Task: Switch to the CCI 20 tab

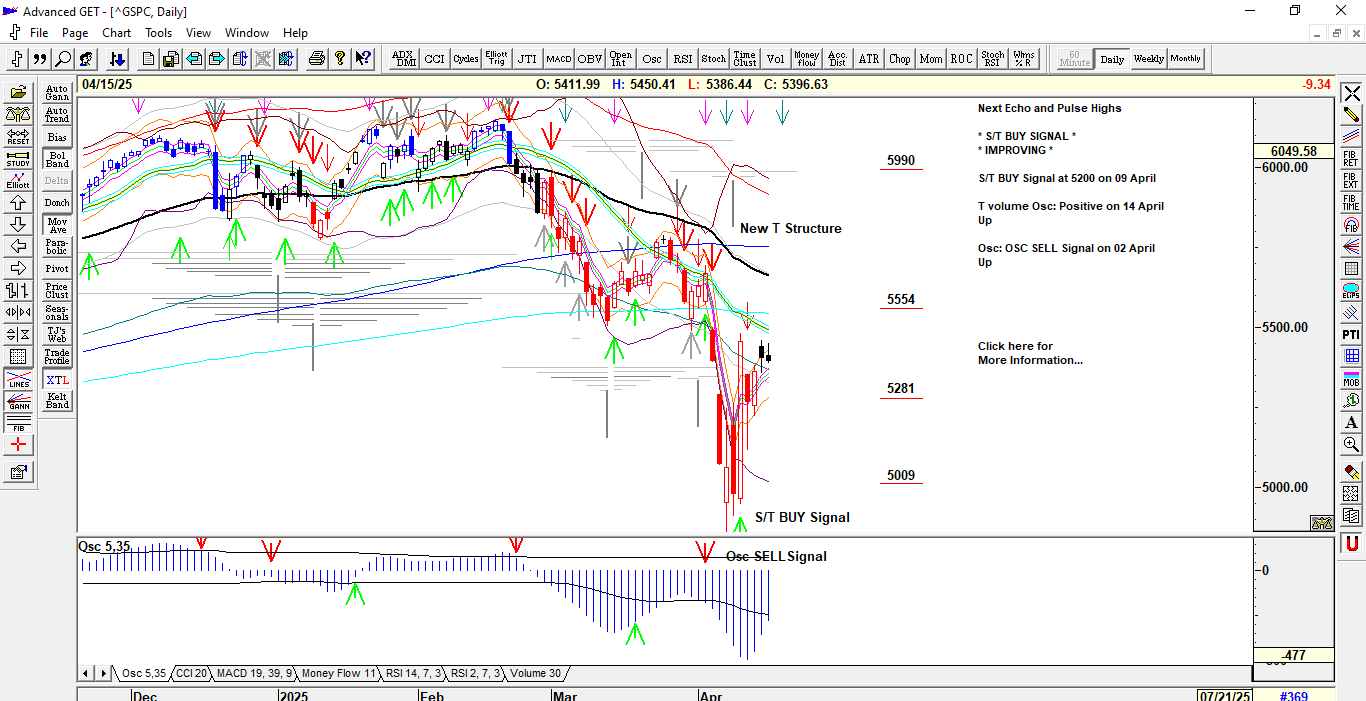Action: (x=190, y=673)
